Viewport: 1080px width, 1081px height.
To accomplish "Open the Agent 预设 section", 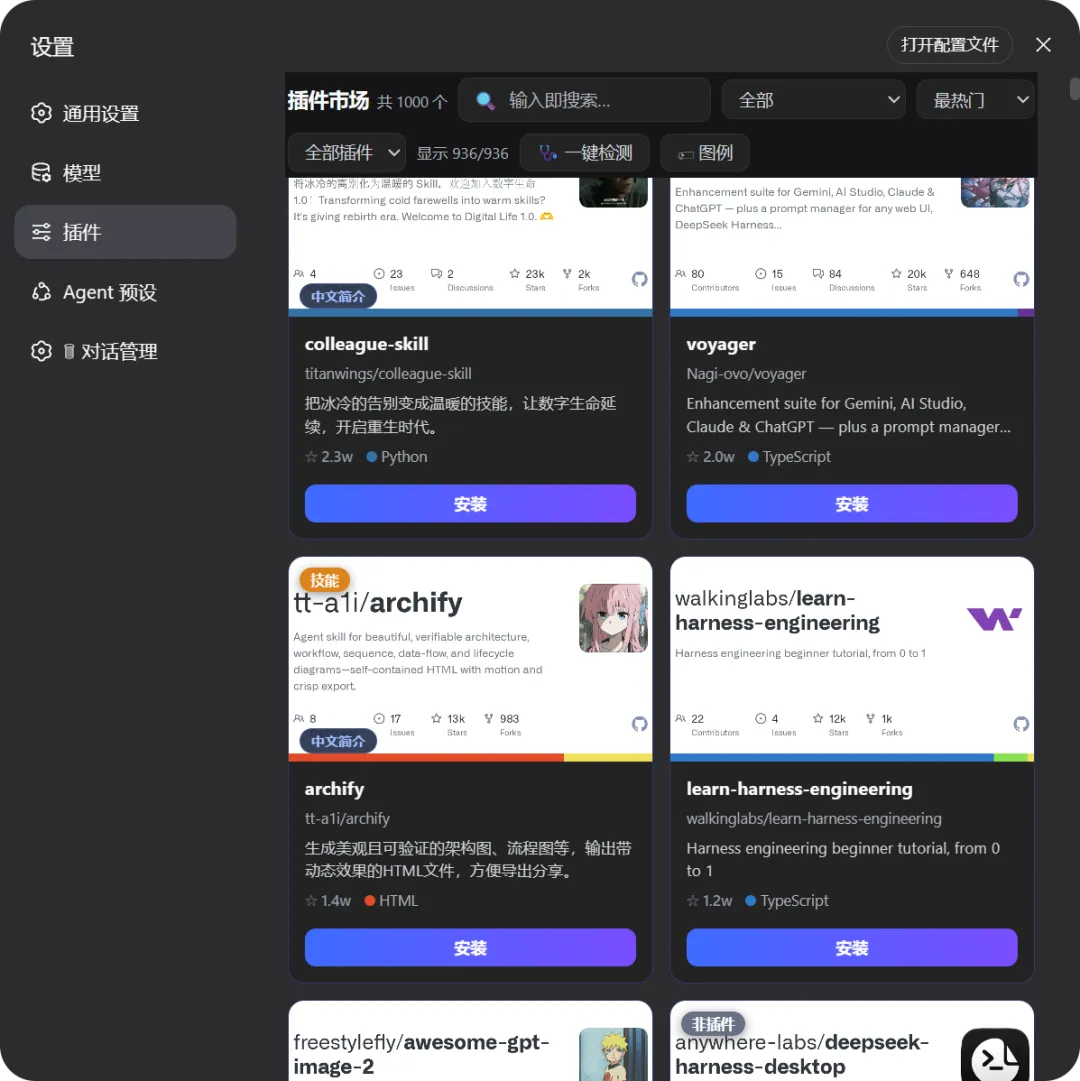I will pos(125,292).
